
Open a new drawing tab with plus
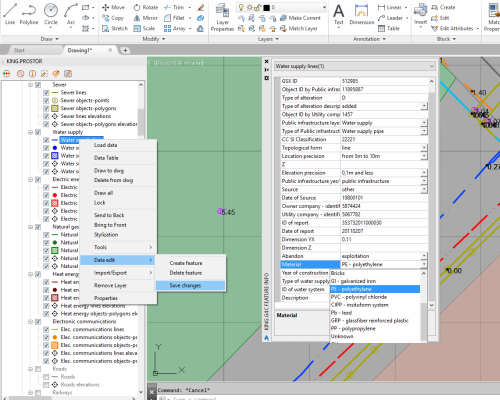125,50
